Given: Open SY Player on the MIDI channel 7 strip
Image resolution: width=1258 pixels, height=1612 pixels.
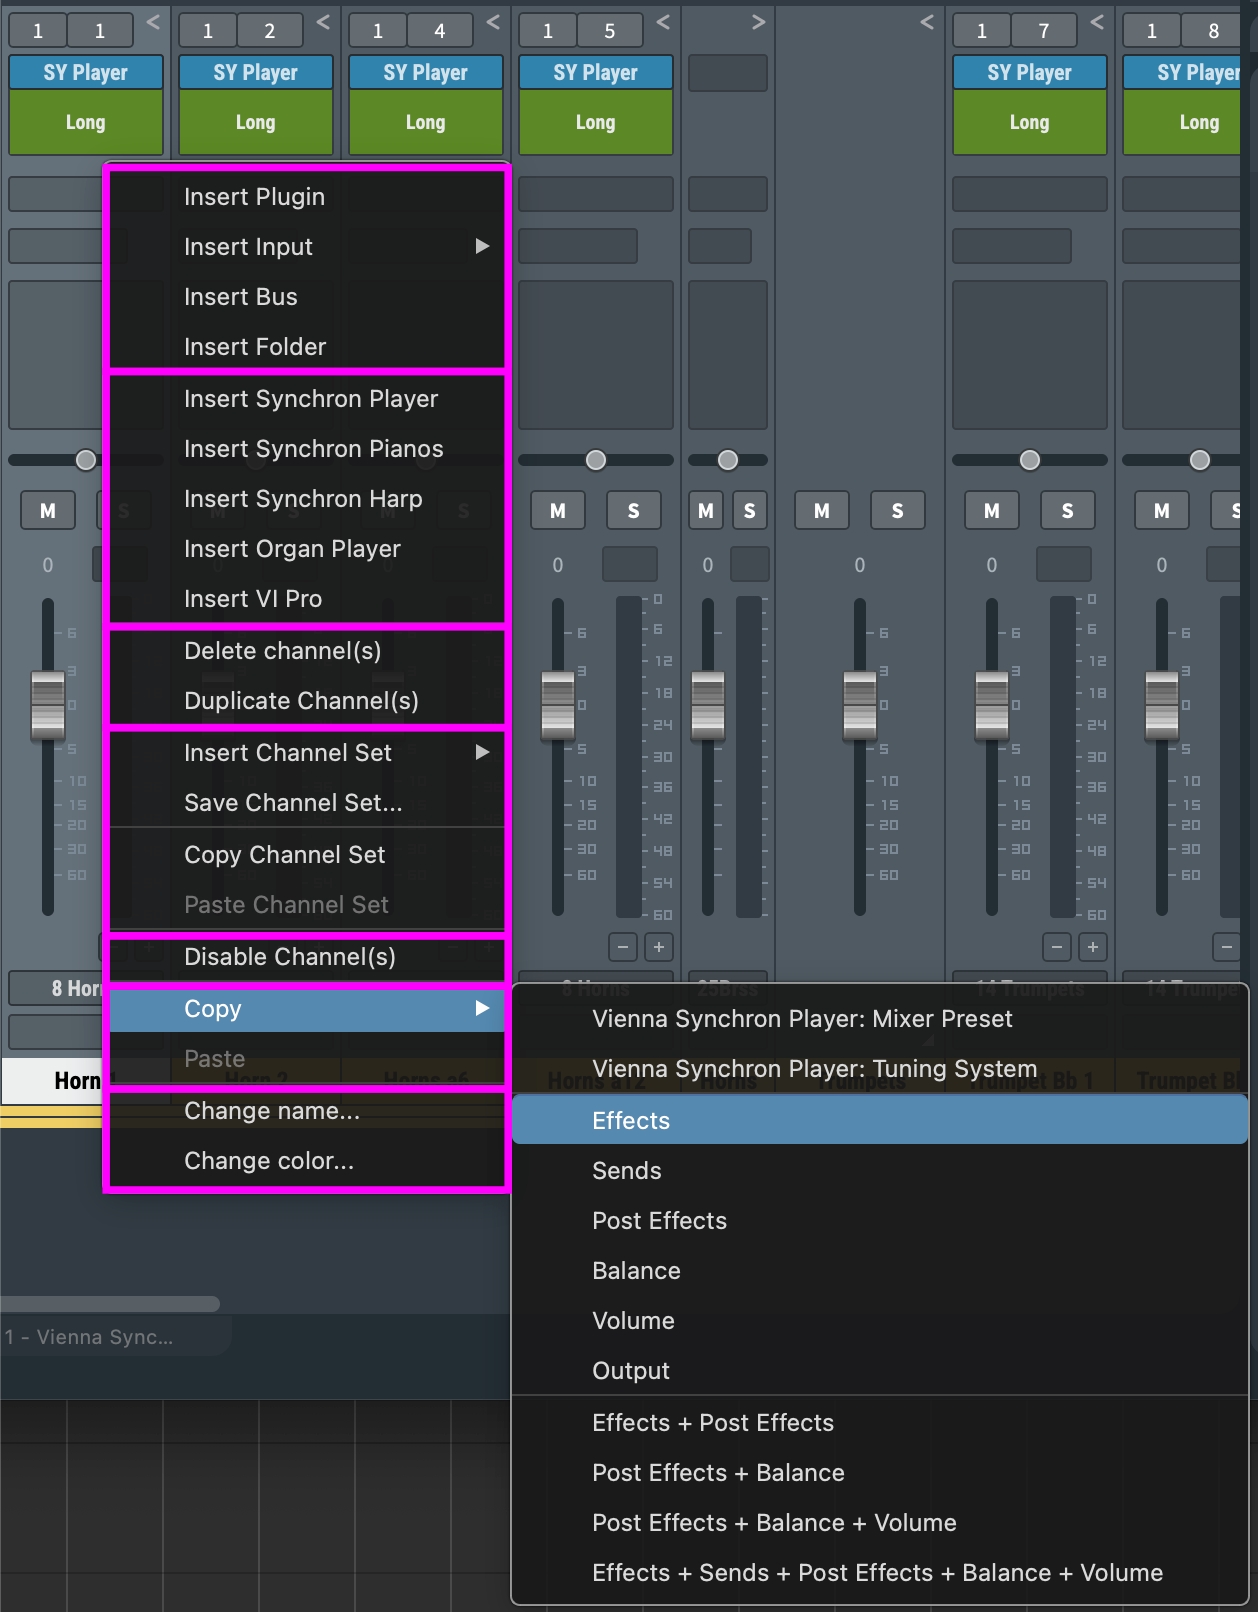Looking at the screenshot, I should point(1029,73).
